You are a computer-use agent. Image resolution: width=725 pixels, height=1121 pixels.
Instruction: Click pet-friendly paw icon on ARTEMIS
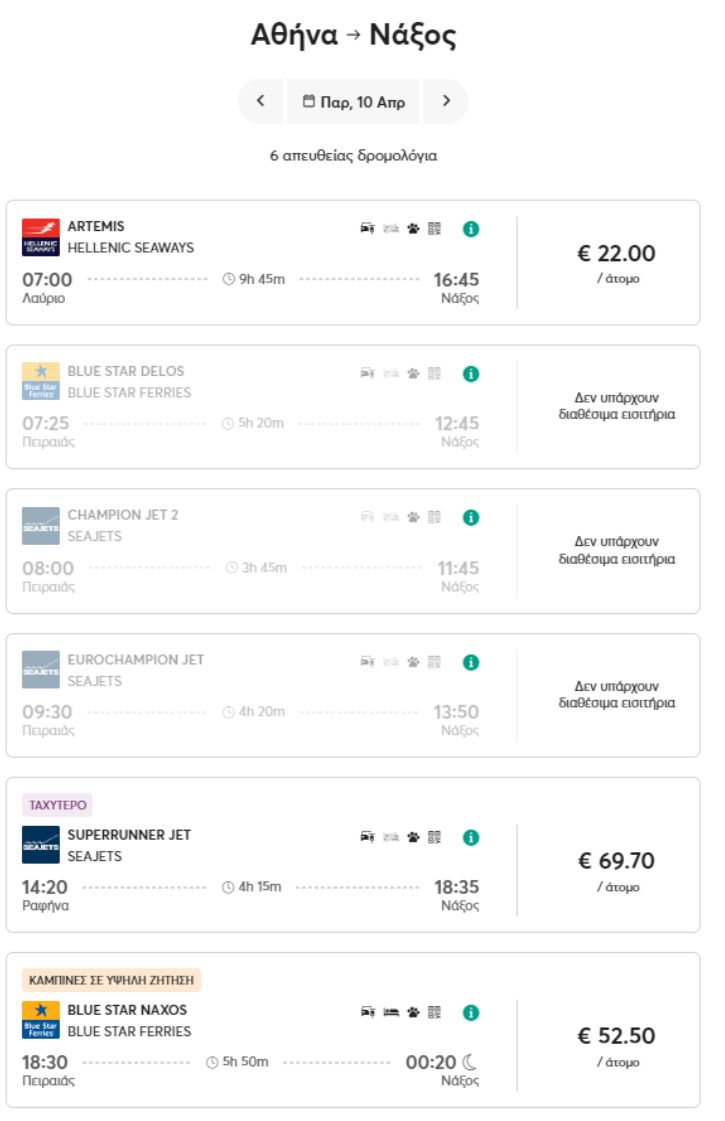click(413, 229)
